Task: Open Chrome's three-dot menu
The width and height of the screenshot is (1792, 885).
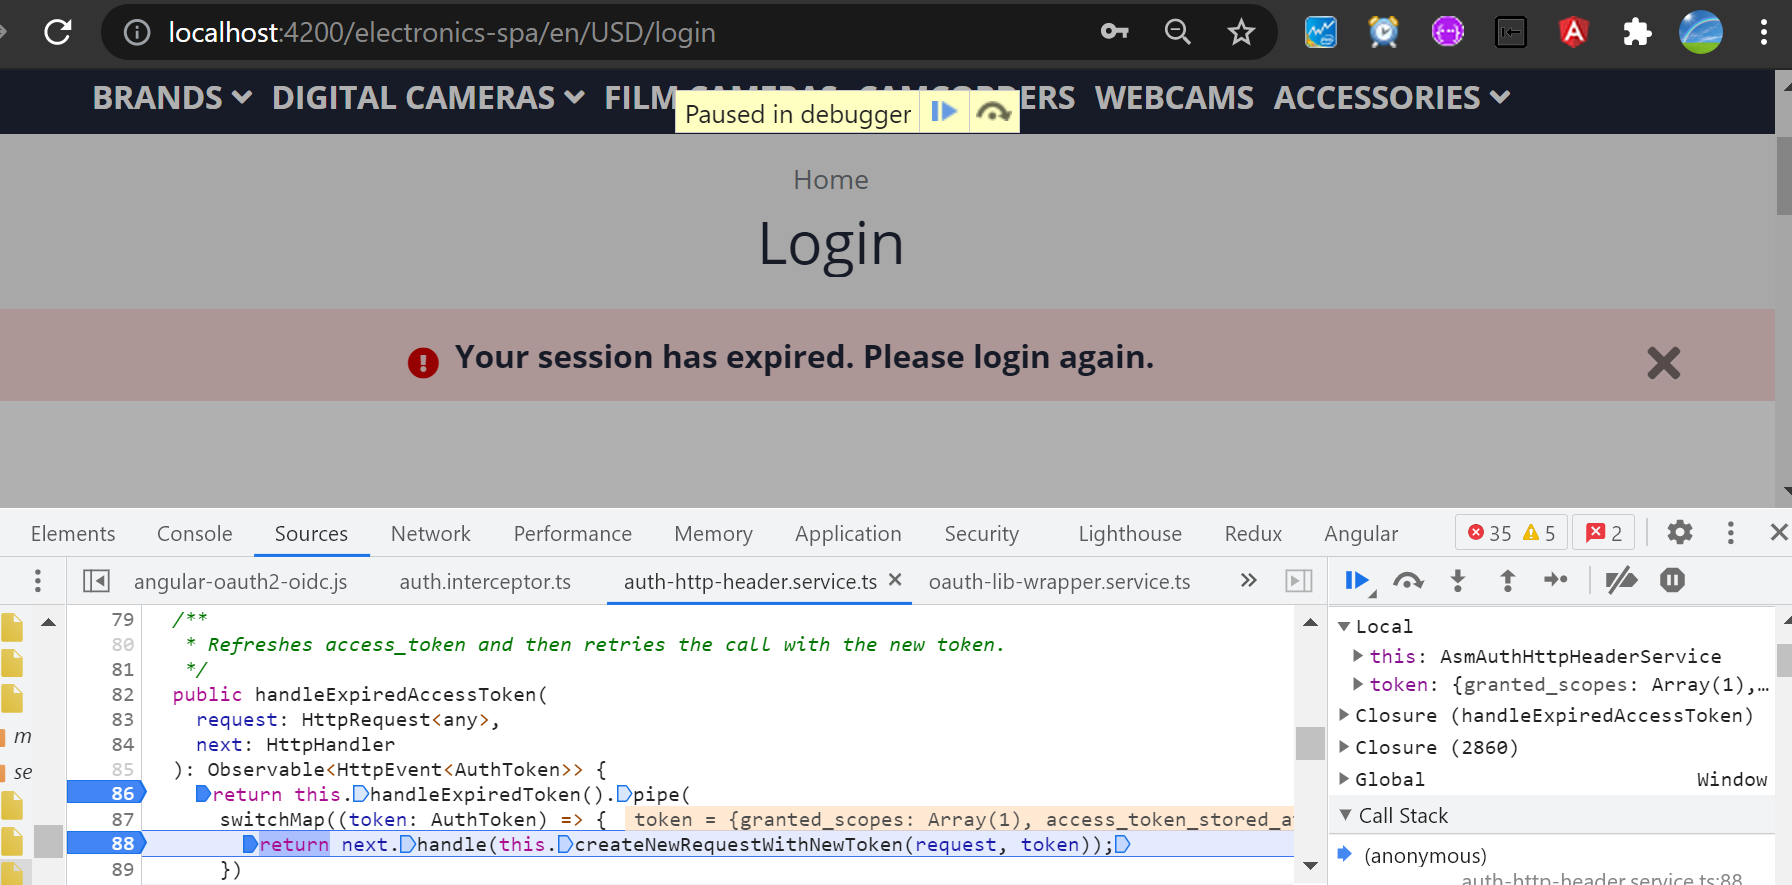Action: pos(1763,32)
